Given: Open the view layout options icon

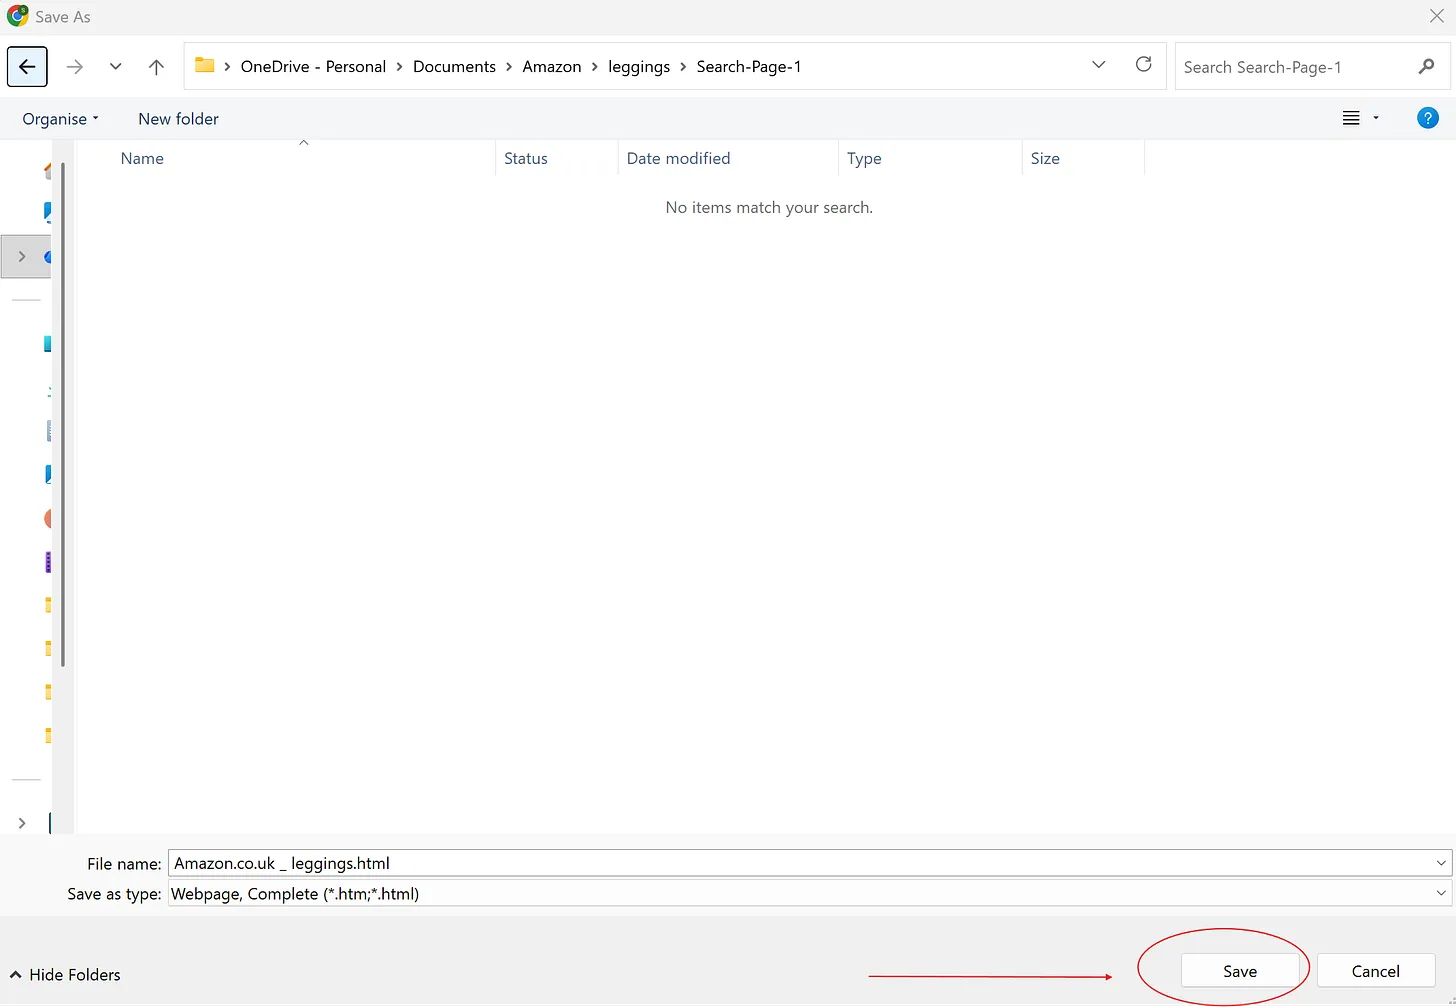Looking at the screenshot, I should pos(1351,118).
